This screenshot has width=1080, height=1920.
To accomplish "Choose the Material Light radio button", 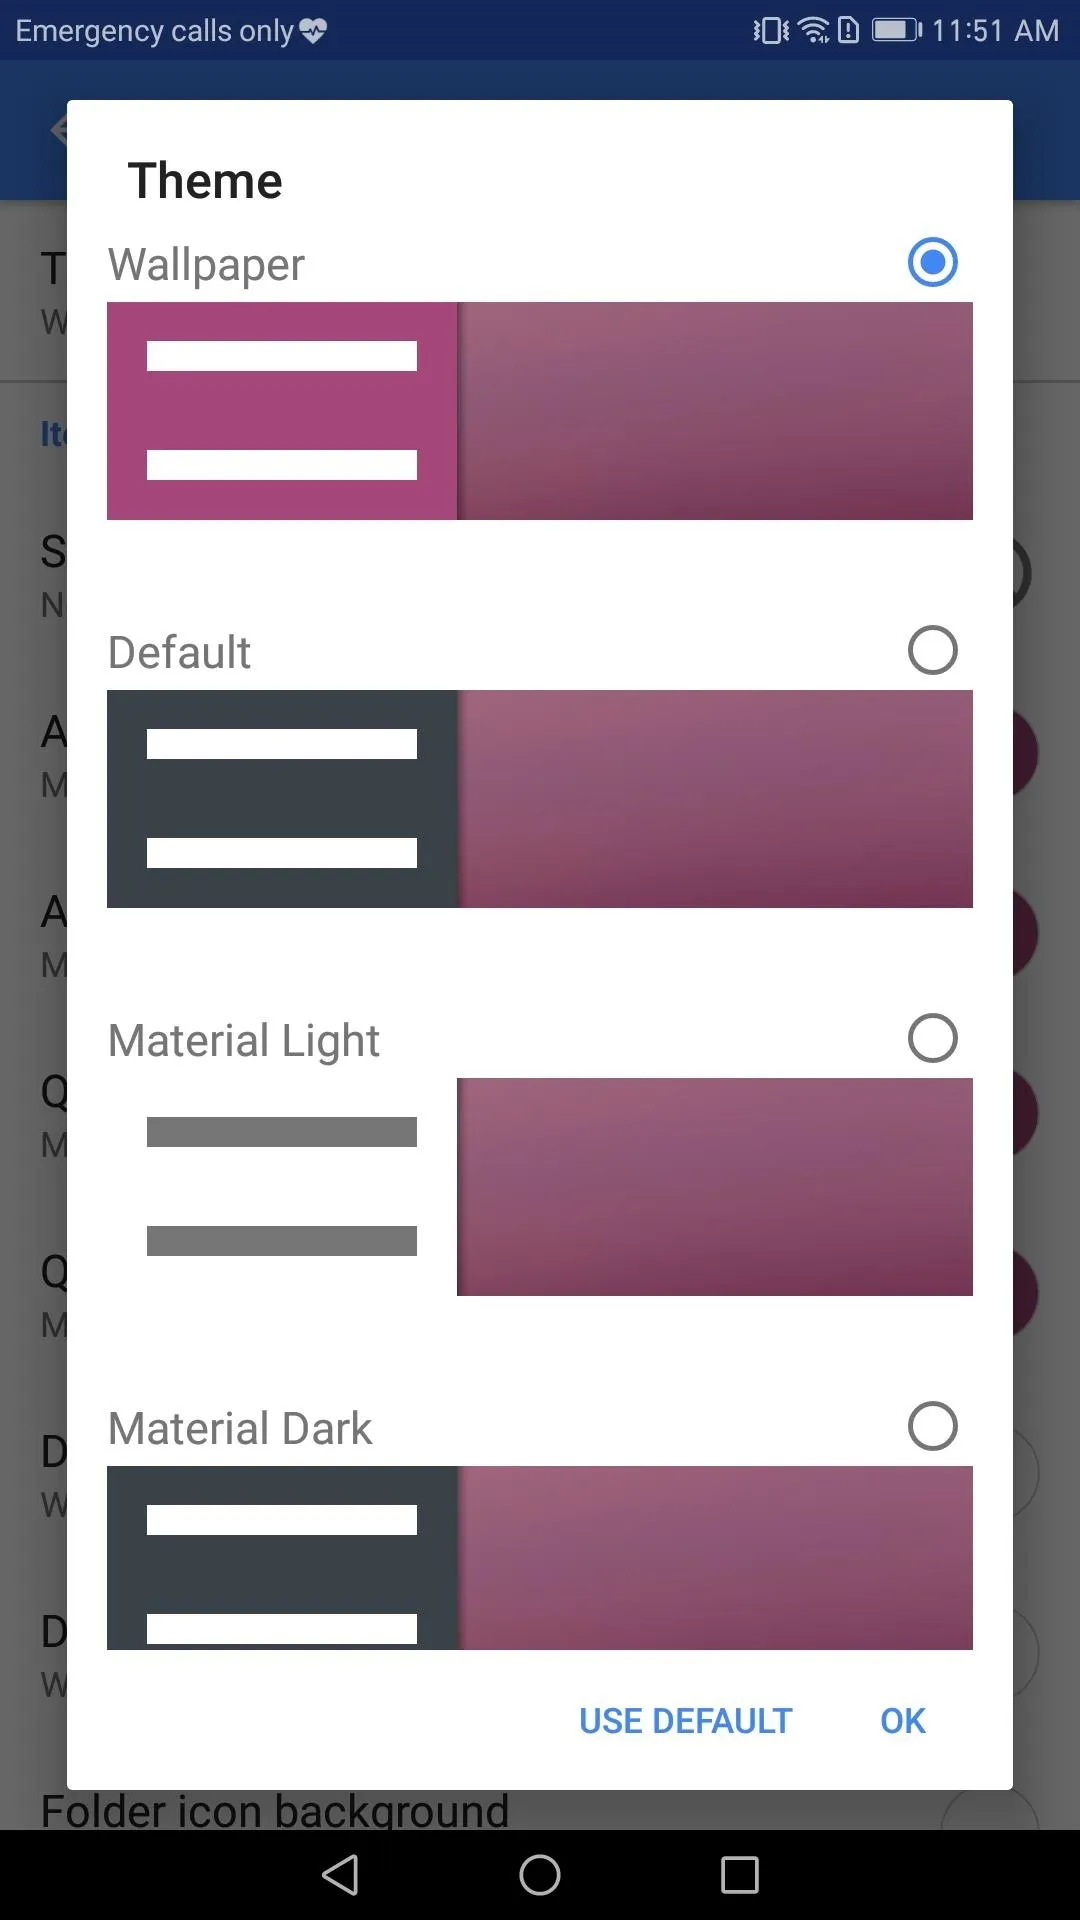I will (x=932, y=1038).
